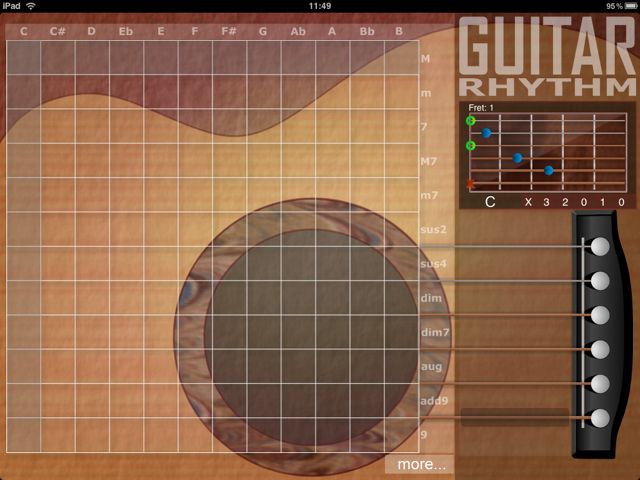
Task: Click the lowercase m (minor) row label
Action: [x=426, y=93]
